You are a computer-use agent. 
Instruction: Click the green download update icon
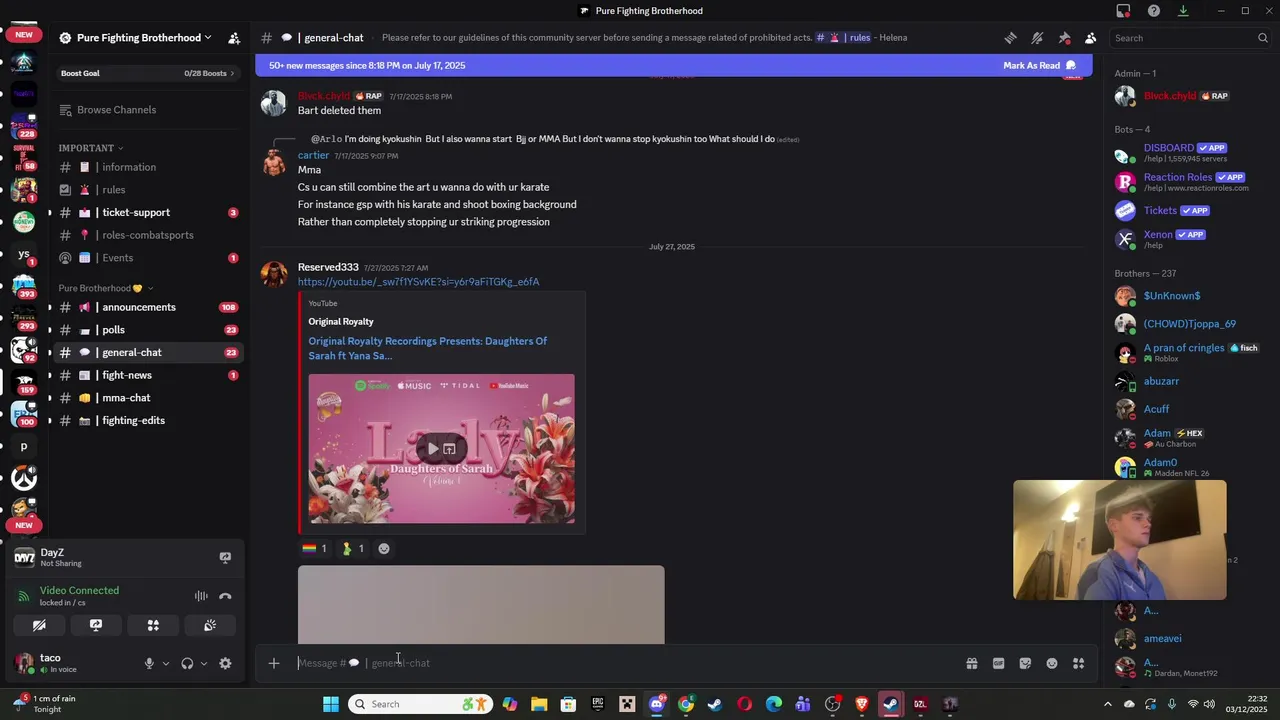coord(1183,11)
